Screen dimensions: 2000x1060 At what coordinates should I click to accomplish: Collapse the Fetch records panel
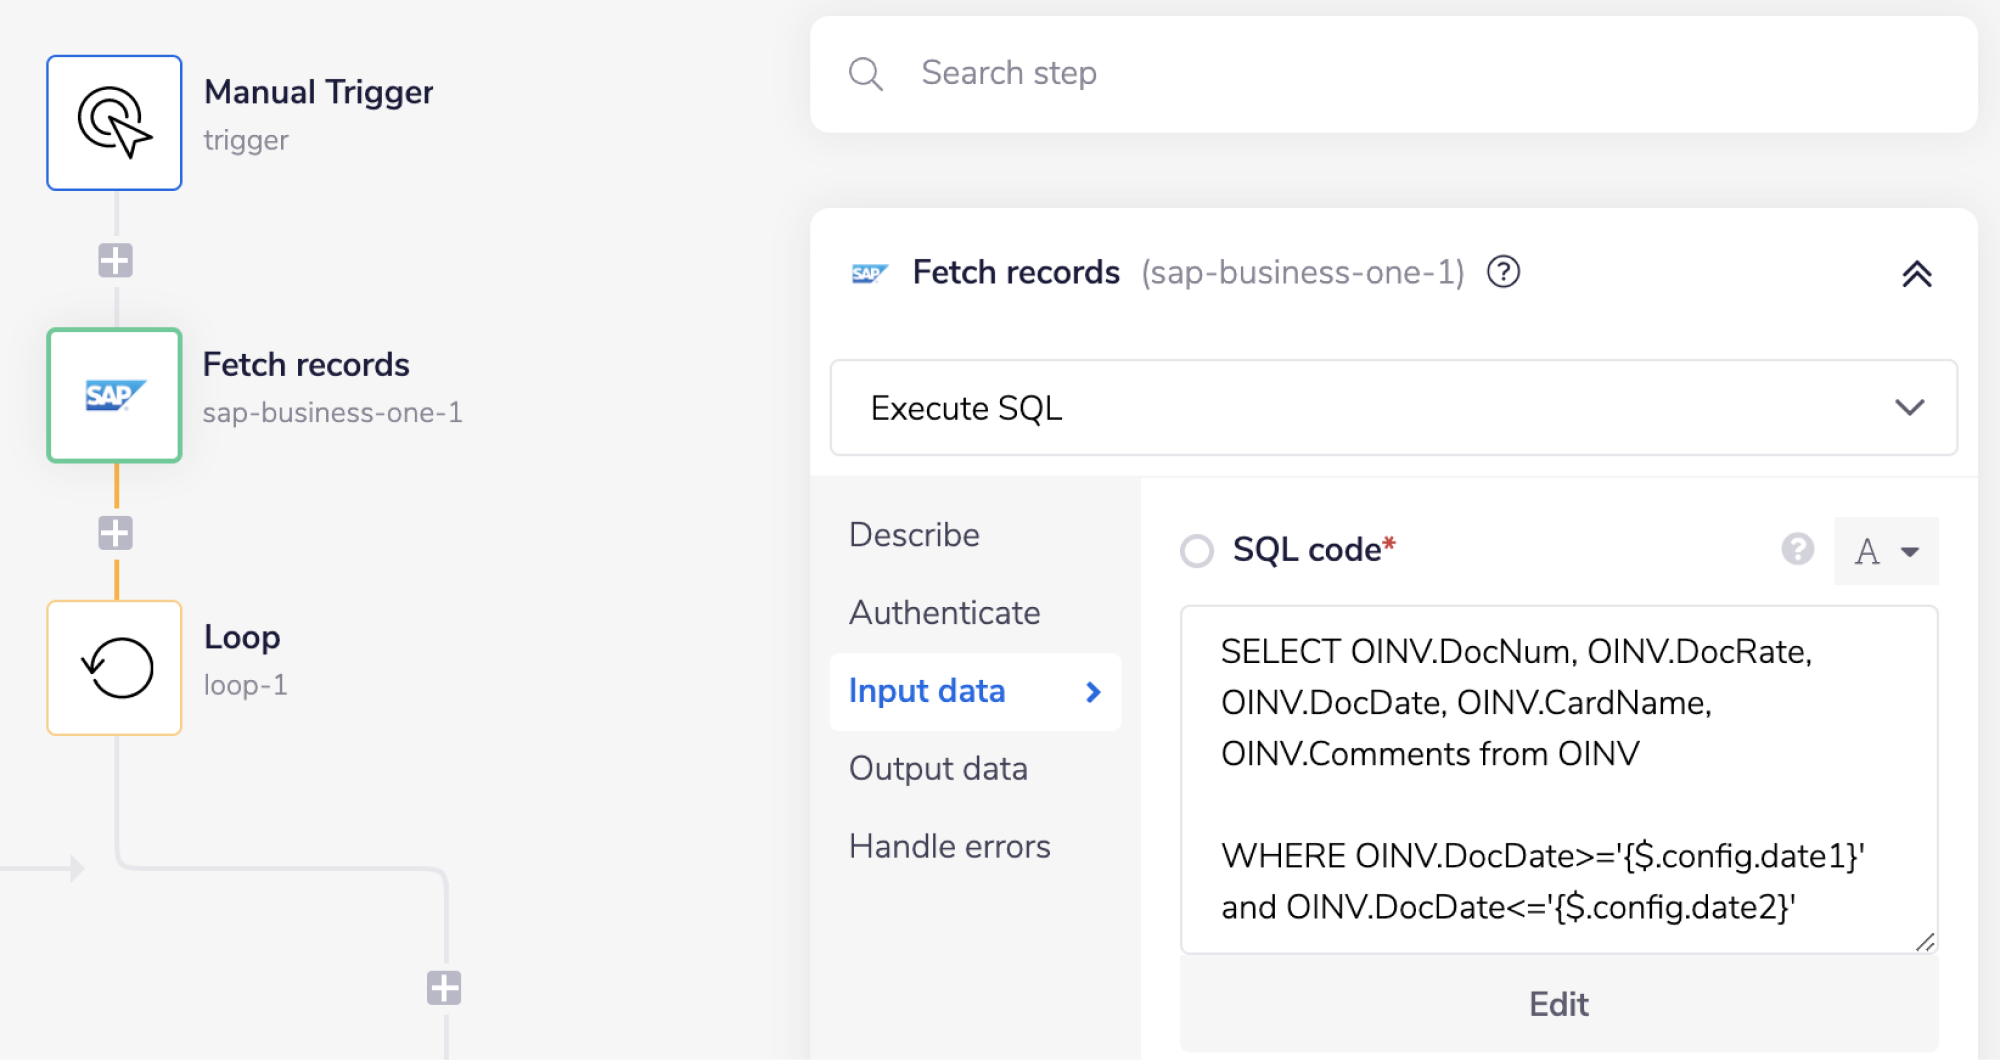pos(1916,274)
